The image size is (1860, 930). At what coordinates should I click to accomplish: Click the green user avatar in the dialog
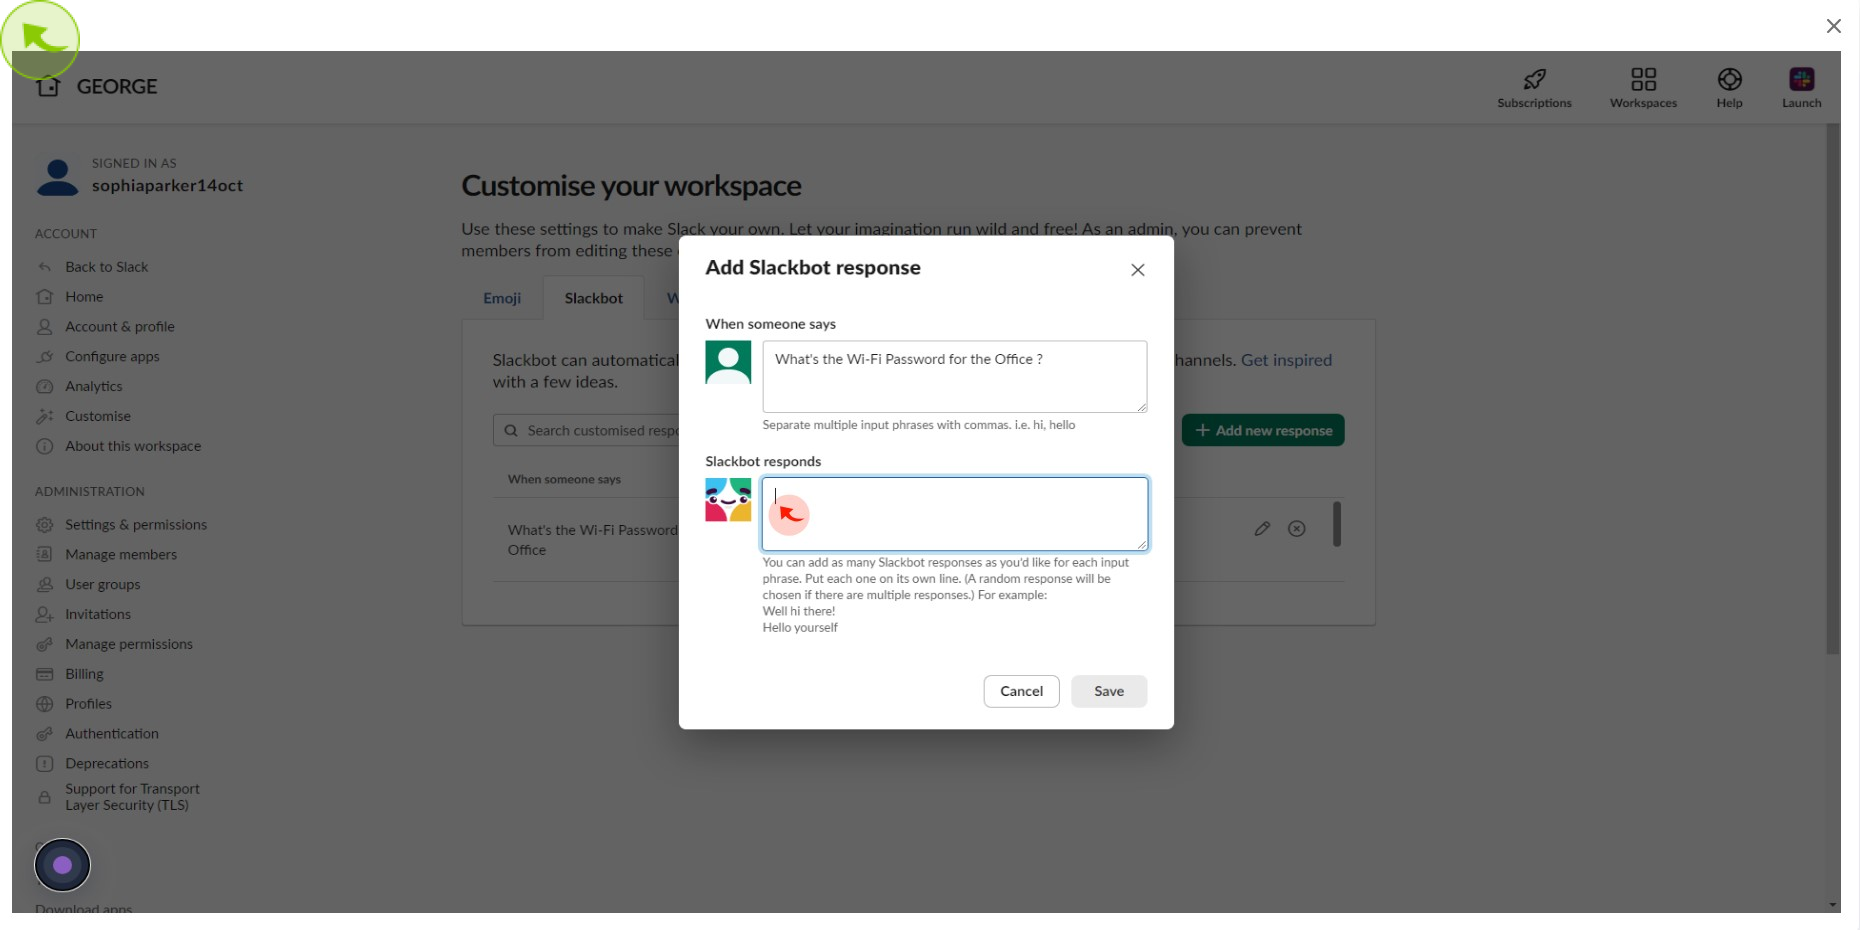point(728,362)
